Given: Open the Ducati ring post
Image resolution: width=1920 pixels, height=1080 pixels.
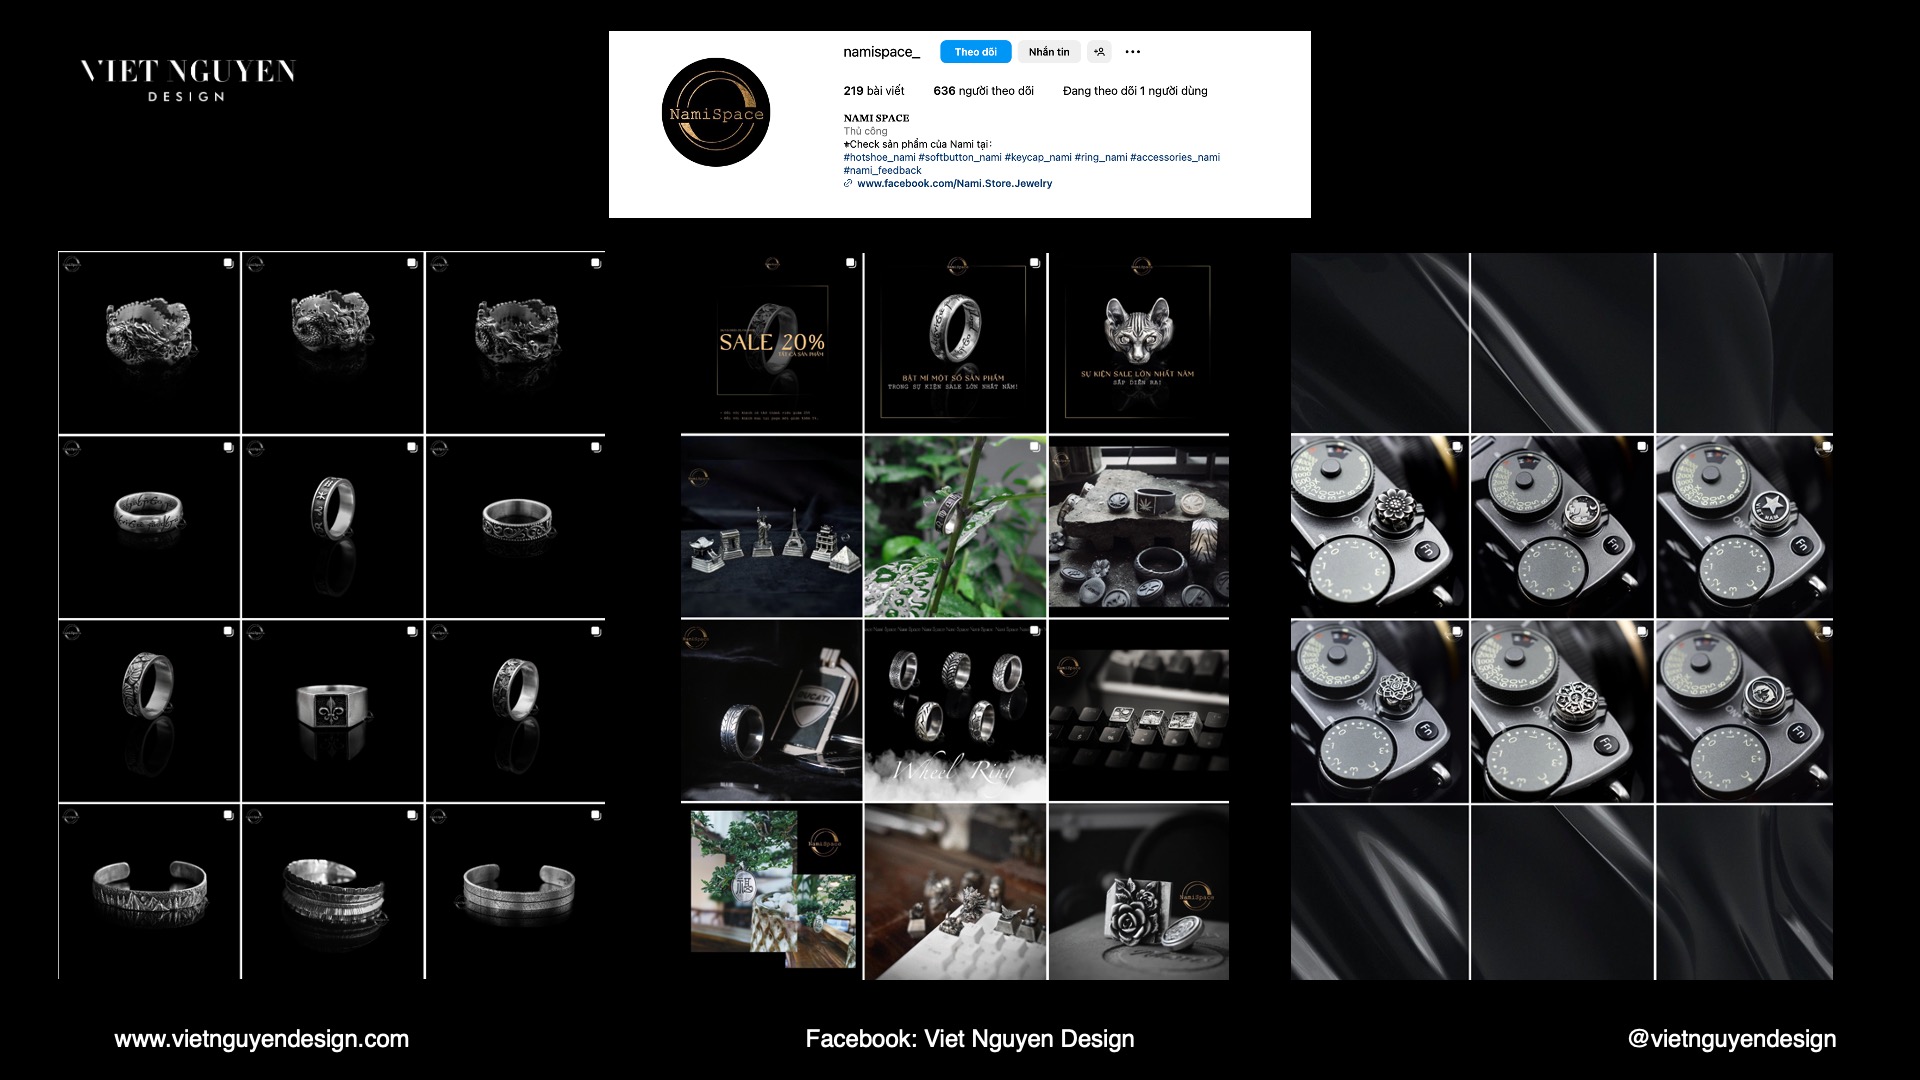Looking at the screenshot, I should (771, 711).
